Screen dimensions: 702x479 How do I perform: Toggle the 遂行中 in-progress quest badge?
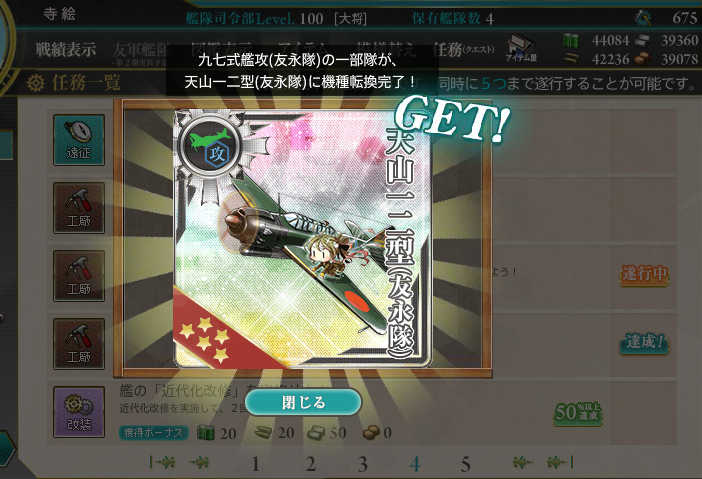(x=644, y=274)
